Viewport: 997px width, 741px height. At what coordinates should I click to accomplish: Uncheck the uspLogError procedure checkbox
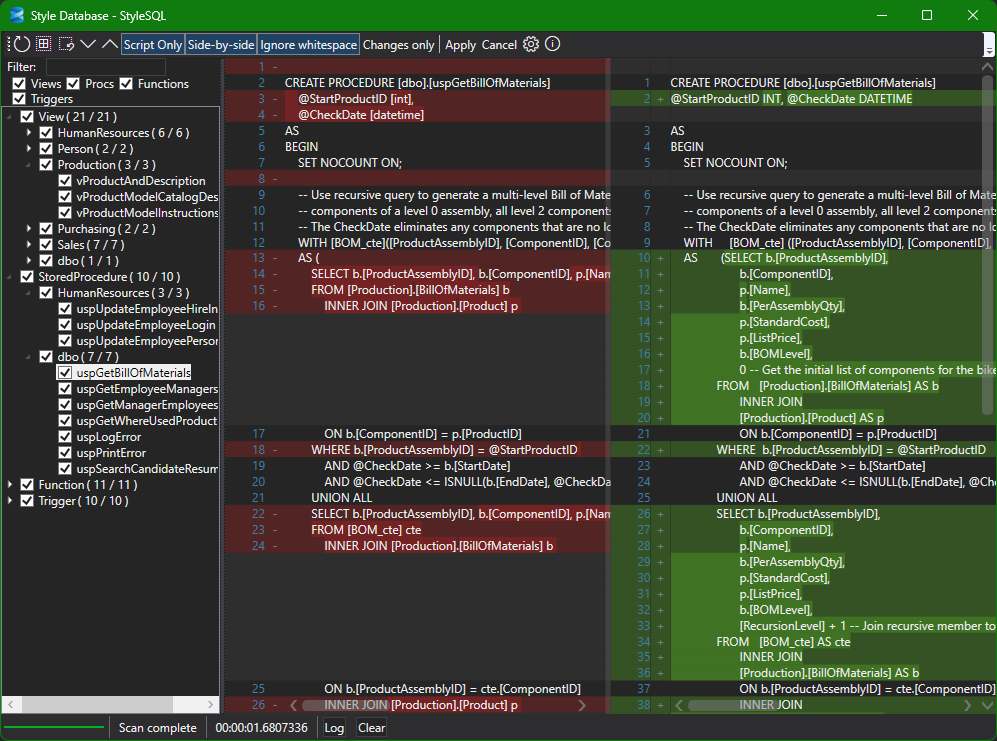(x=65, y=437)
